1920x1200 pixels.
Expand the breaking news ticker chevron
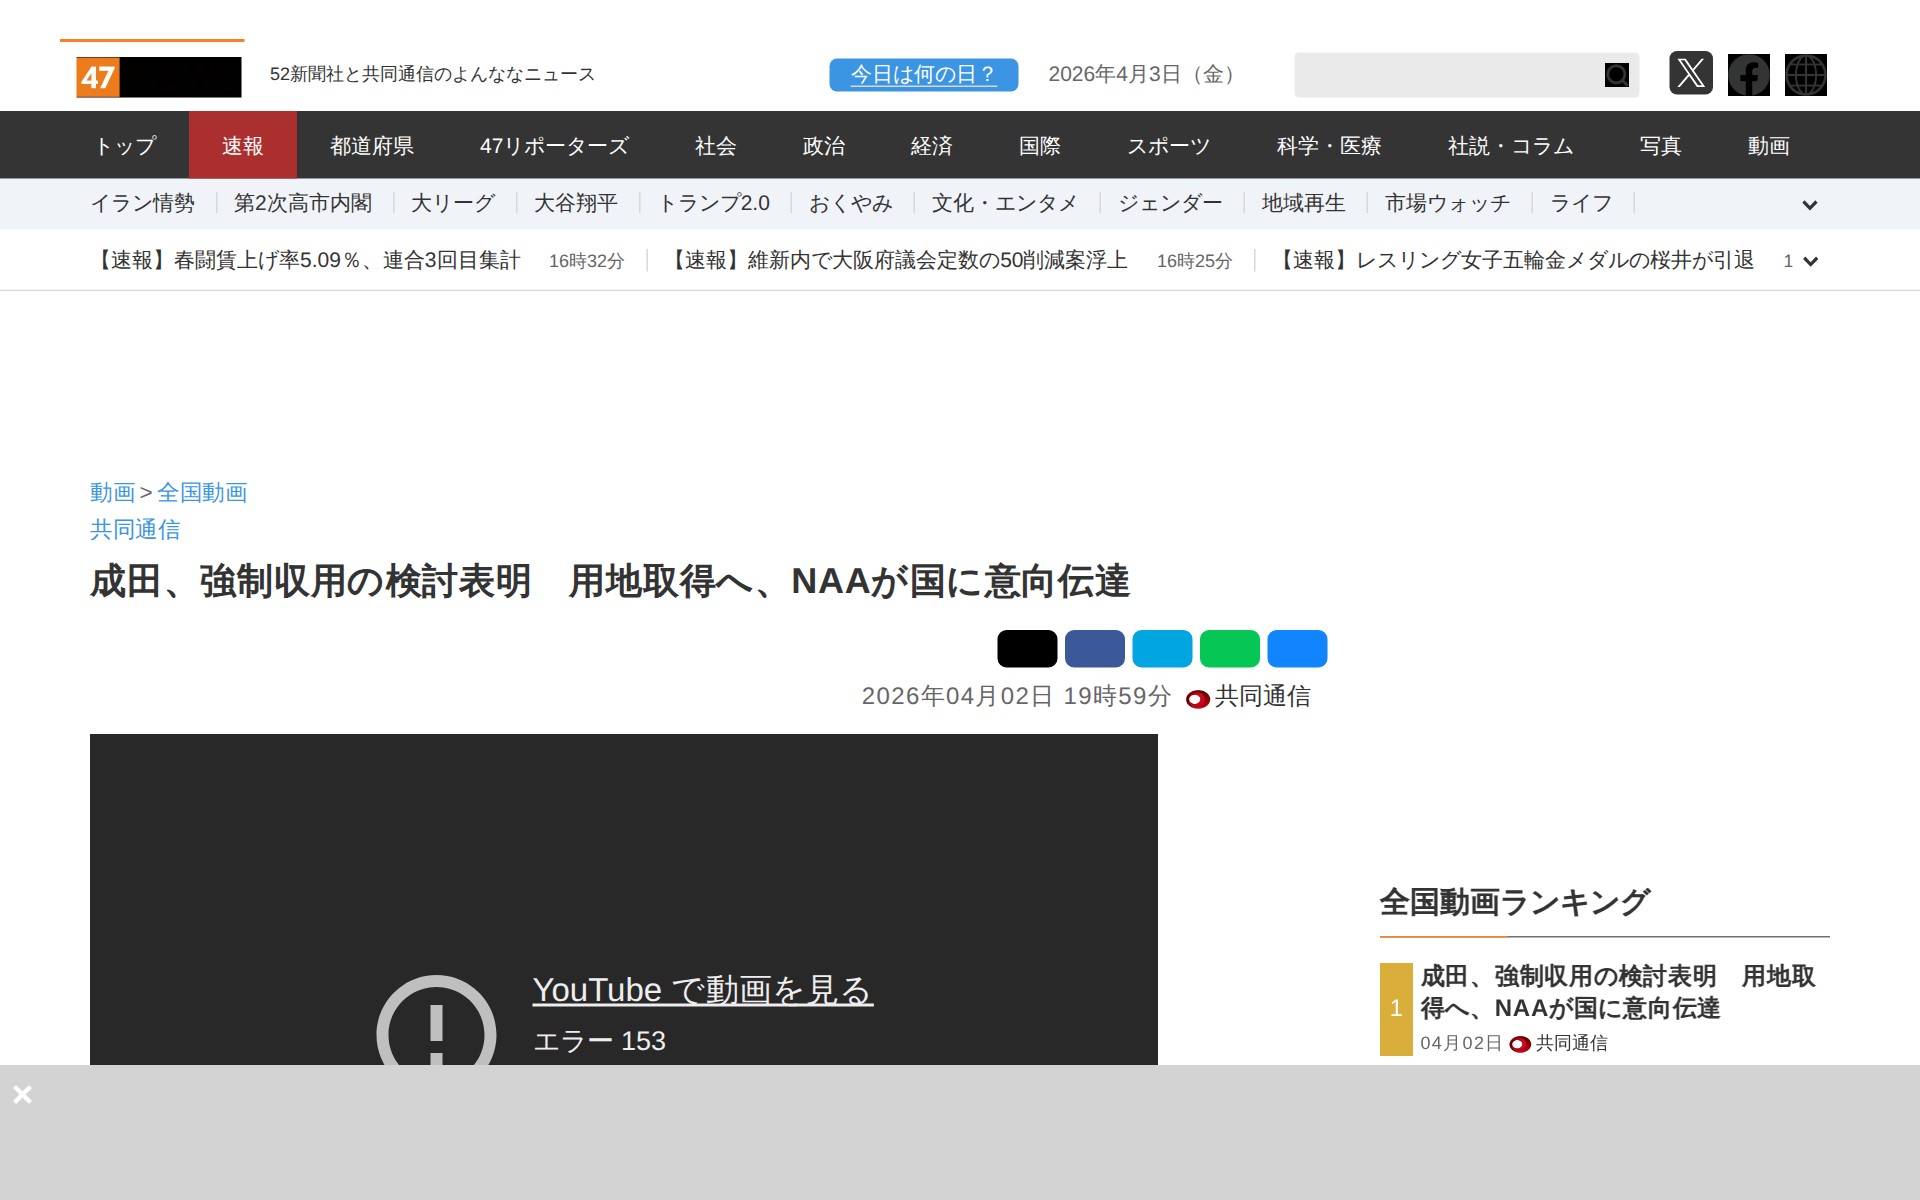[1809, 261]
